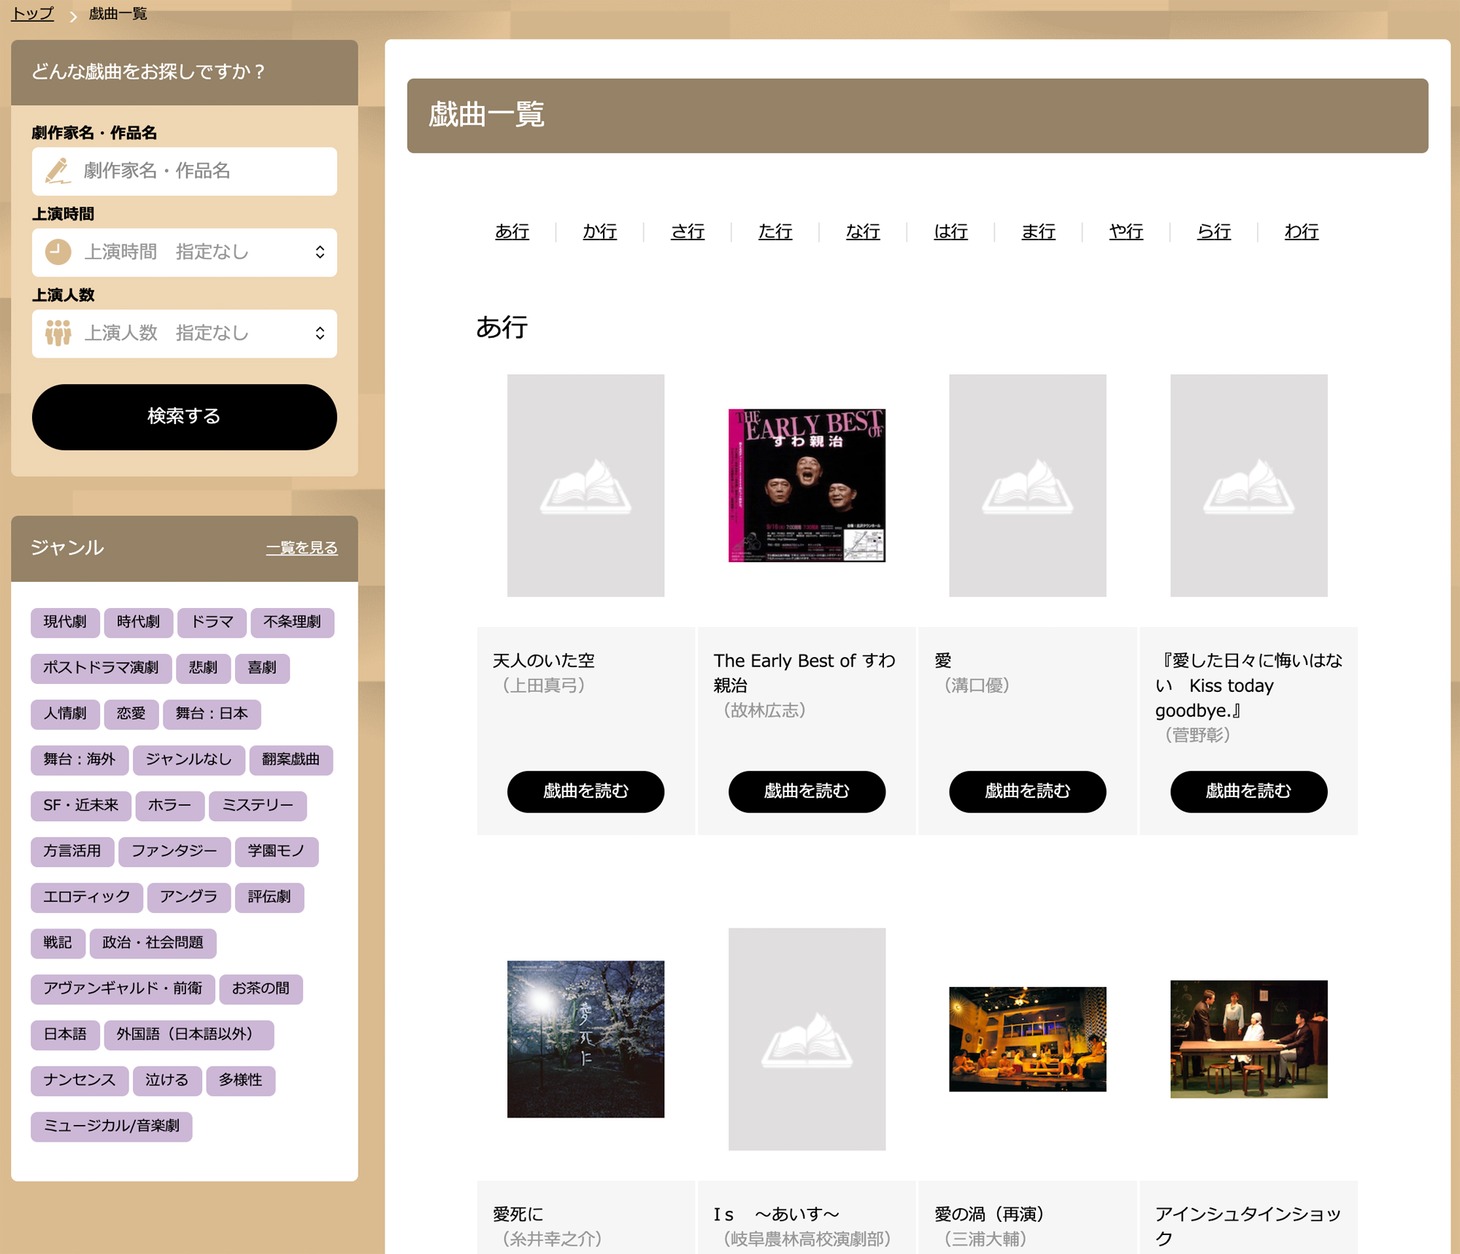The height and width of the screenshot is (1254, 1460).
Task: Click the clock icon in performance time selector
Action: (58, 252)
